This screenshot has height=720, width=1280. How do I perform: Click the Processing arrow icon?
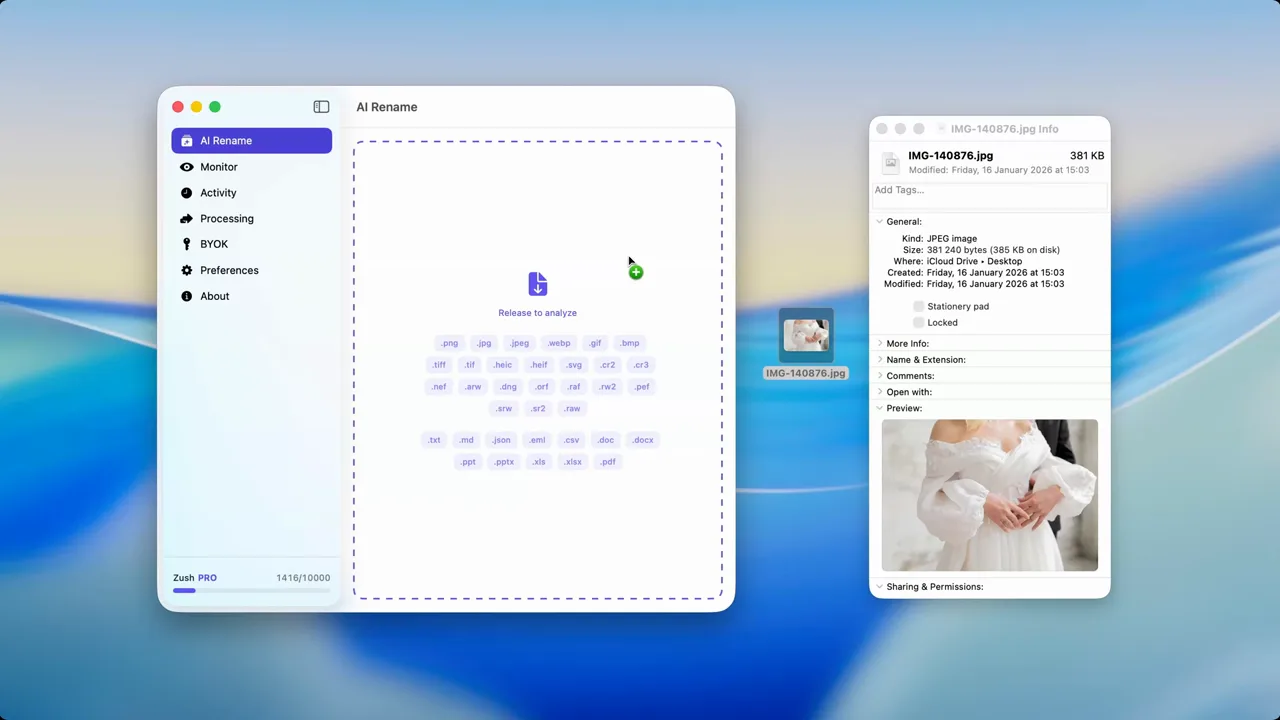coord(187,219)
